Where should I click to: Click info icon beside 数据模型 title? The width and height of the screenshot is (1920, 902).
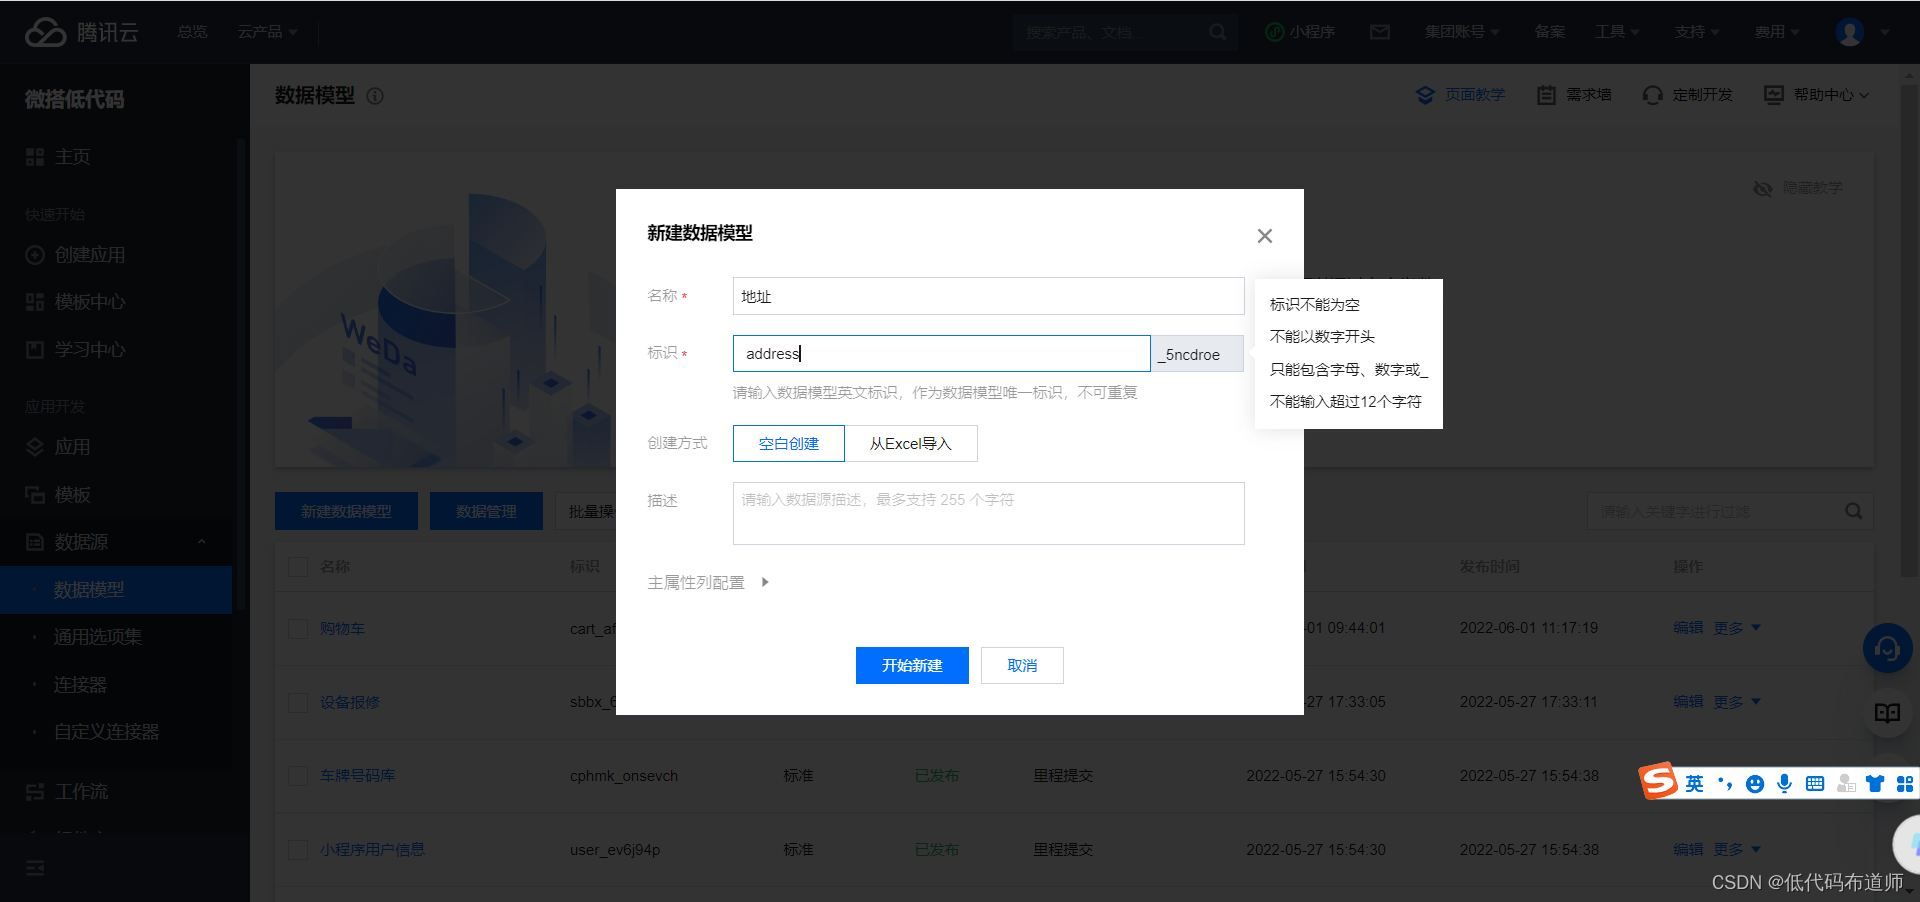tap(375, 96)
